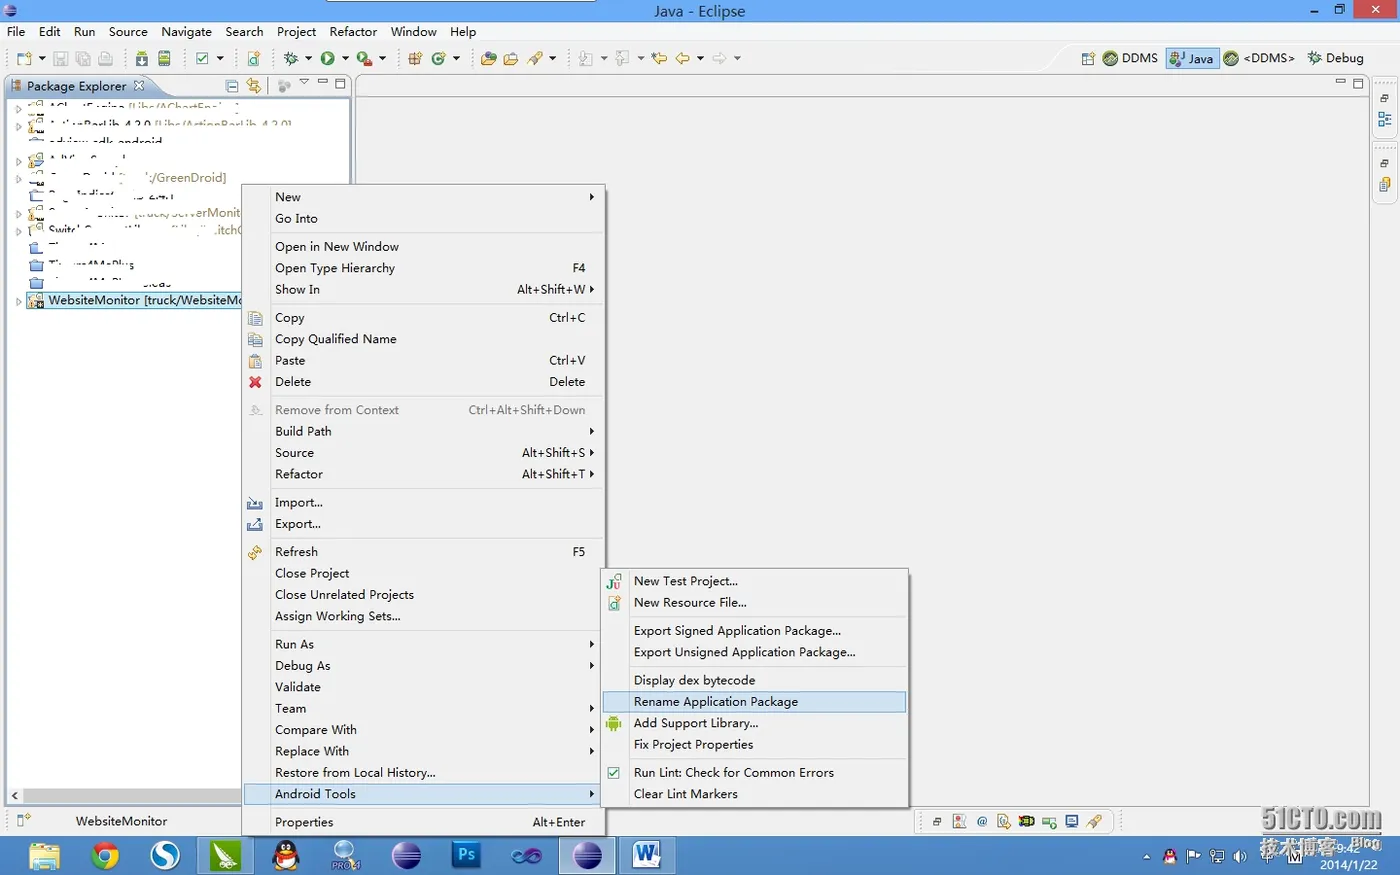Open the Back history dropdown arrow

click(700, 59)
